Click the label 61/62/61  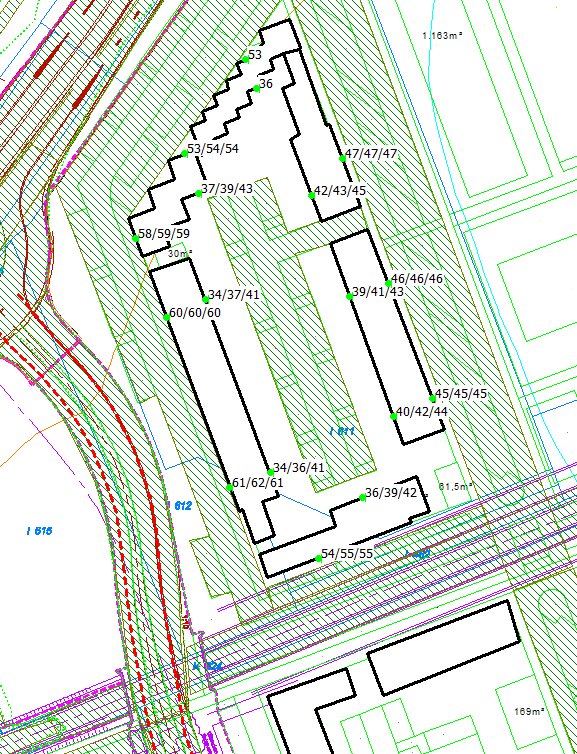coord(257,482)
